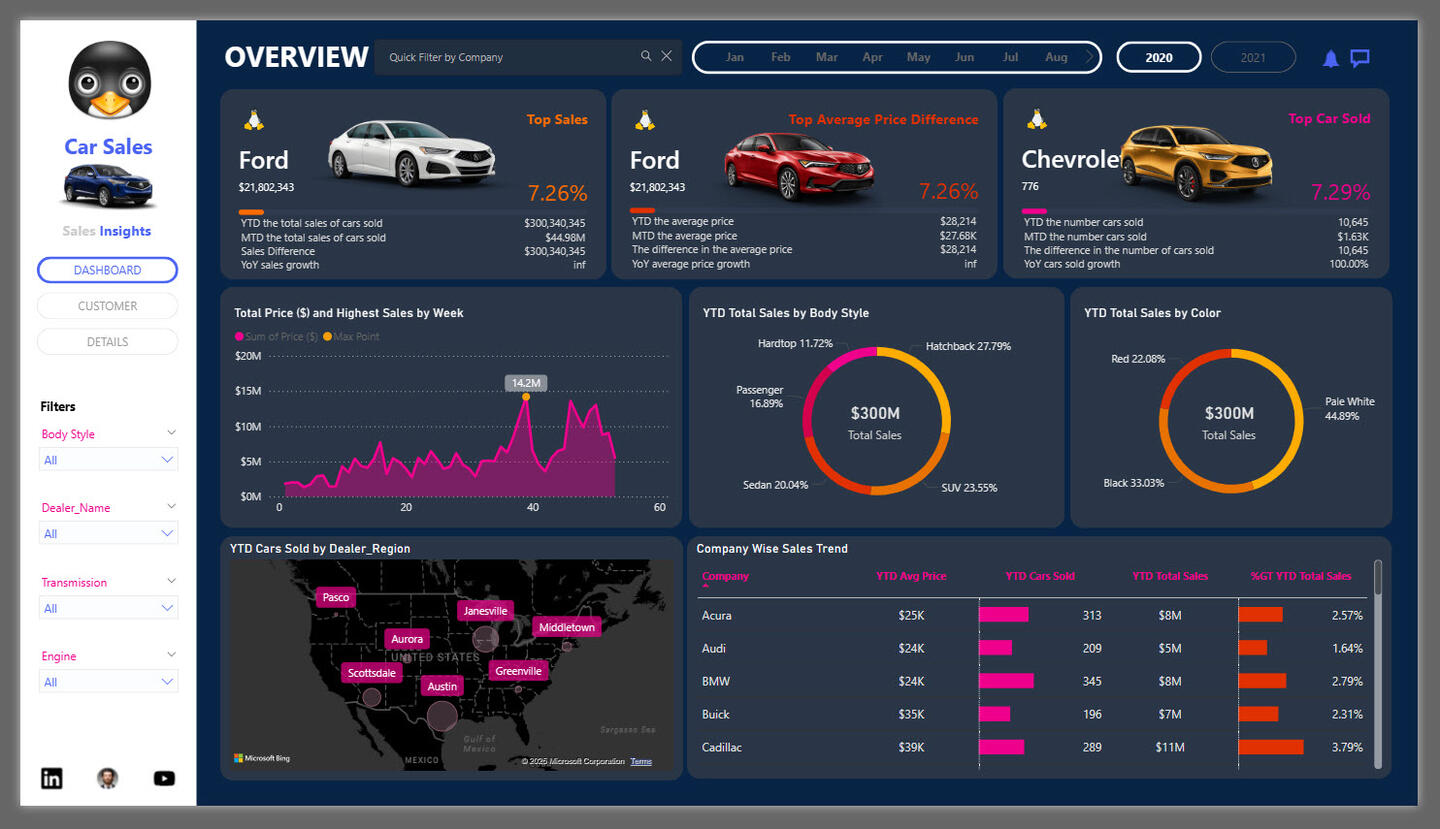Sort table by Company column header
The image size is (1440, 829).
pos(725,576)
